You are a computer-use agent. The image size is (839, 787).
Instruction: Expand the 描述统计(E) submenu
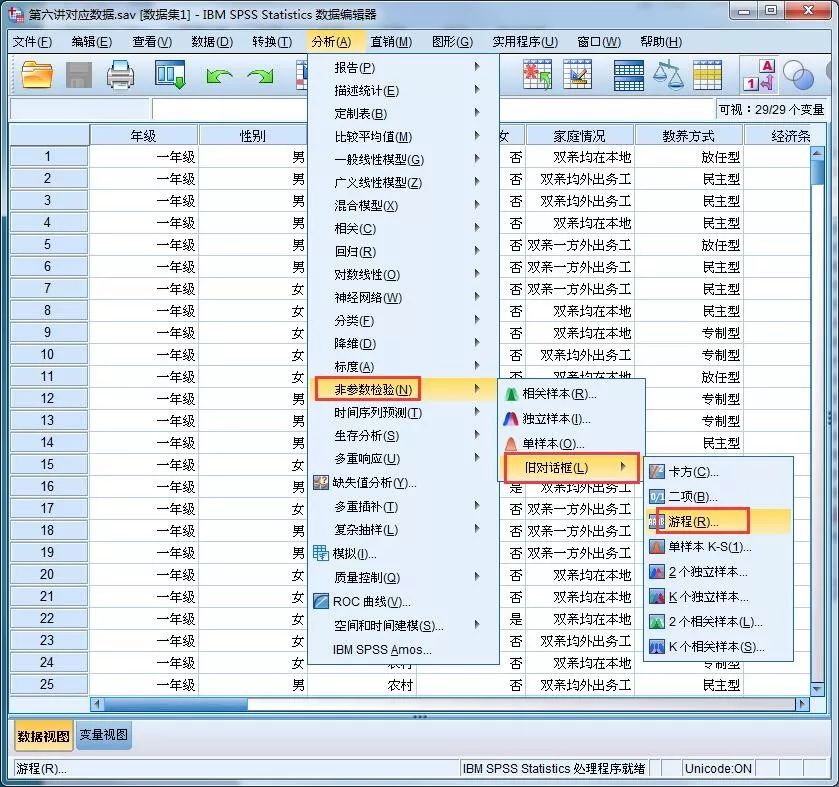[x=404, y=90]
